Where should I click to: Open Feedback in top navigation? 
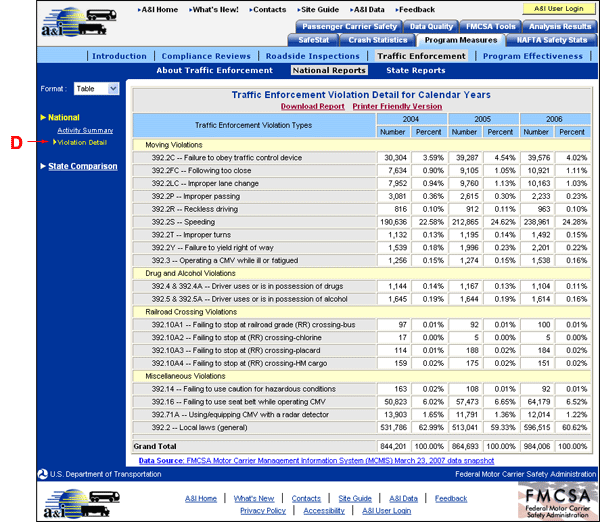[x=417, y=10]
